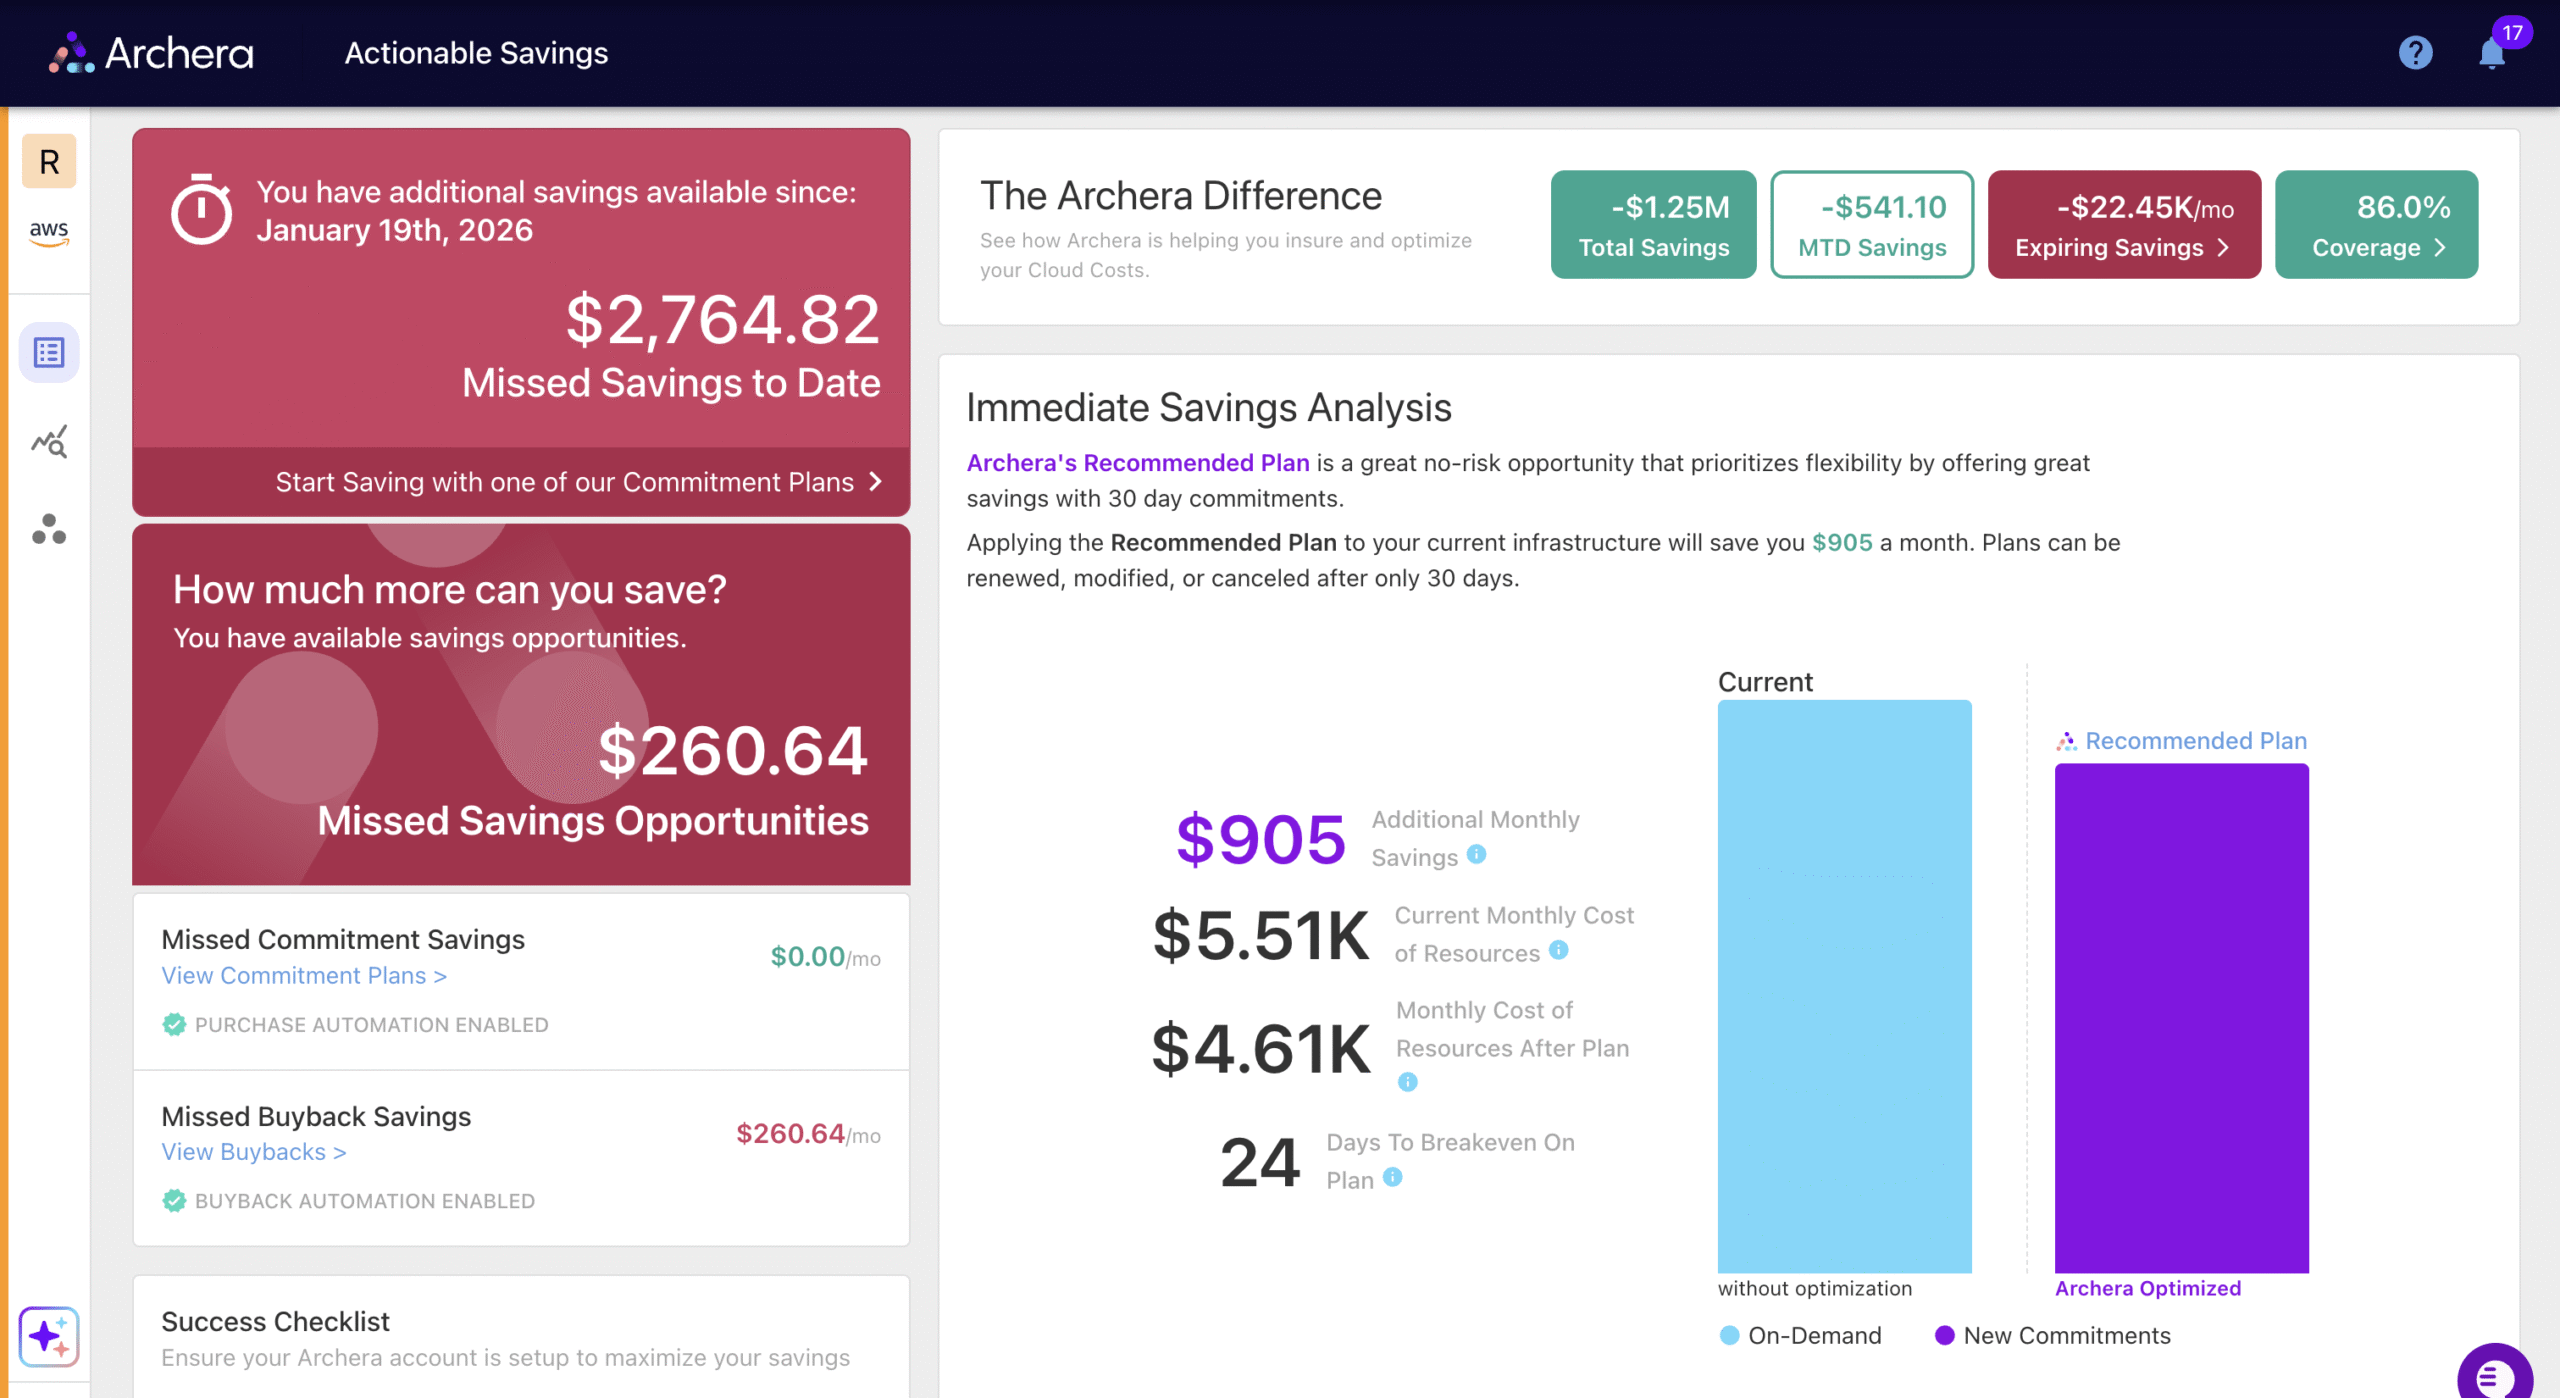Expand the Expiring Savings card chevron
The width and height of the screenshot is (2560, 1398).
pyautogui.click(x=2223, y=247)
